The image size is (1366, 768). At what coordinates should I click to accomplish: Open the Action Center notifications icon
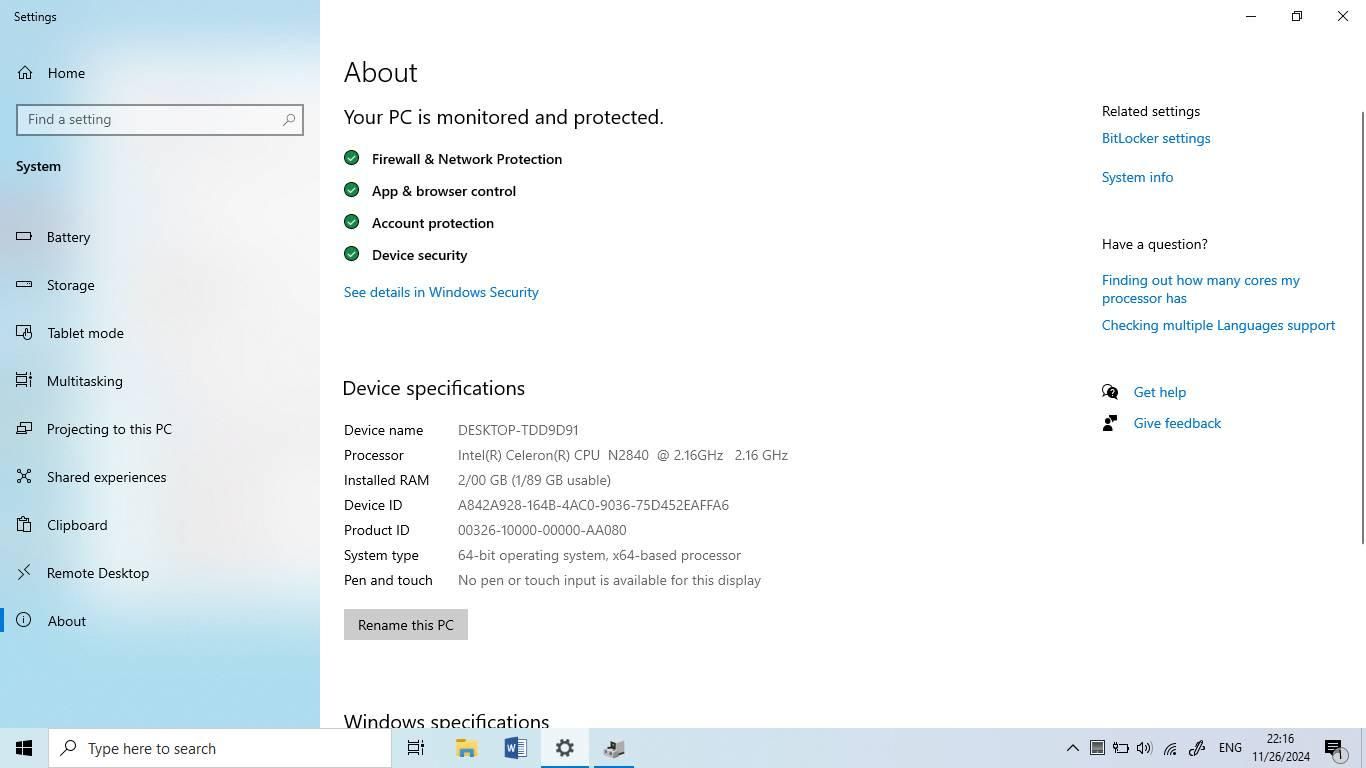point(1334,748)
